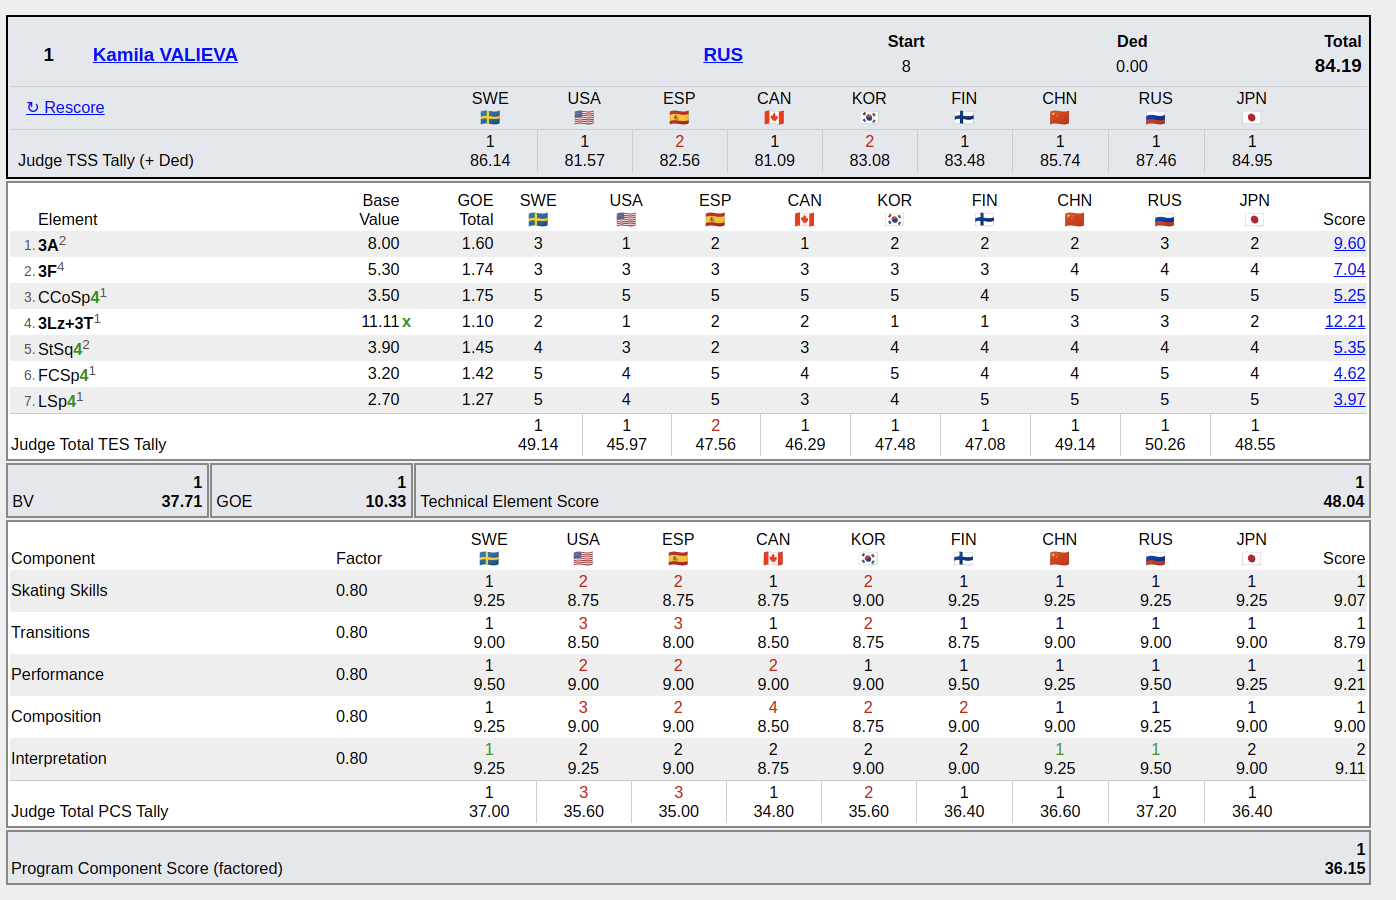Open the 12.21 score for 3Lz+3T

pos(1344,321)
